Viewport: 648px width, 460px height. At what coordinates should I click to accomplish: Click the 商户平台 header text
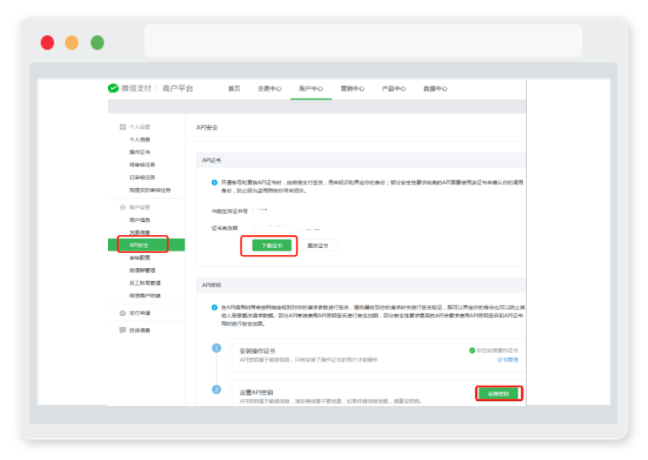178,88
